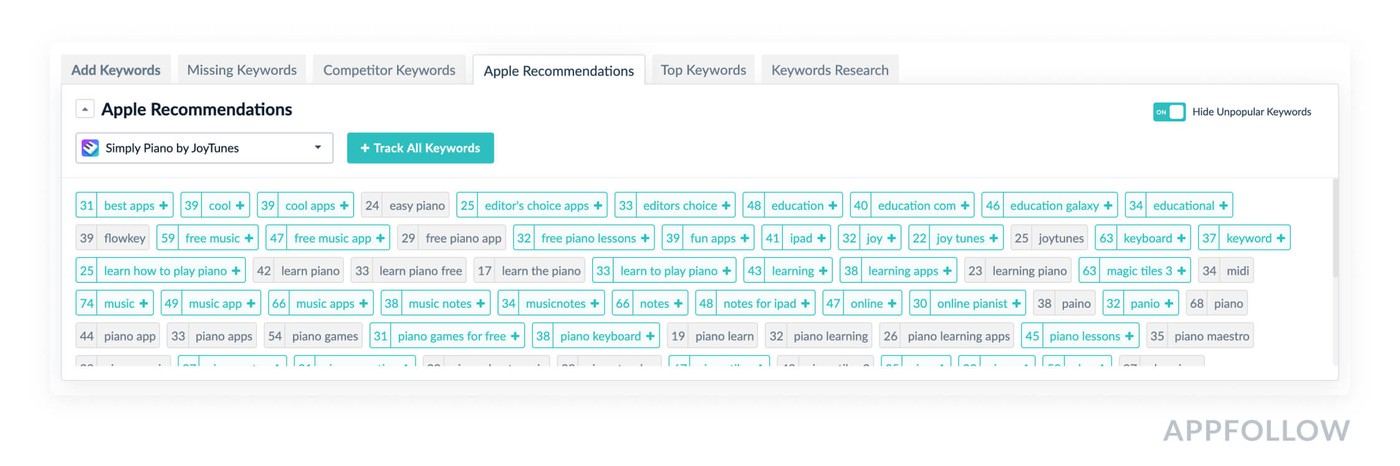Collapse the Apple Recommendations section
The height and width of the screenshot is (466, 1400).
pos(85,109)
